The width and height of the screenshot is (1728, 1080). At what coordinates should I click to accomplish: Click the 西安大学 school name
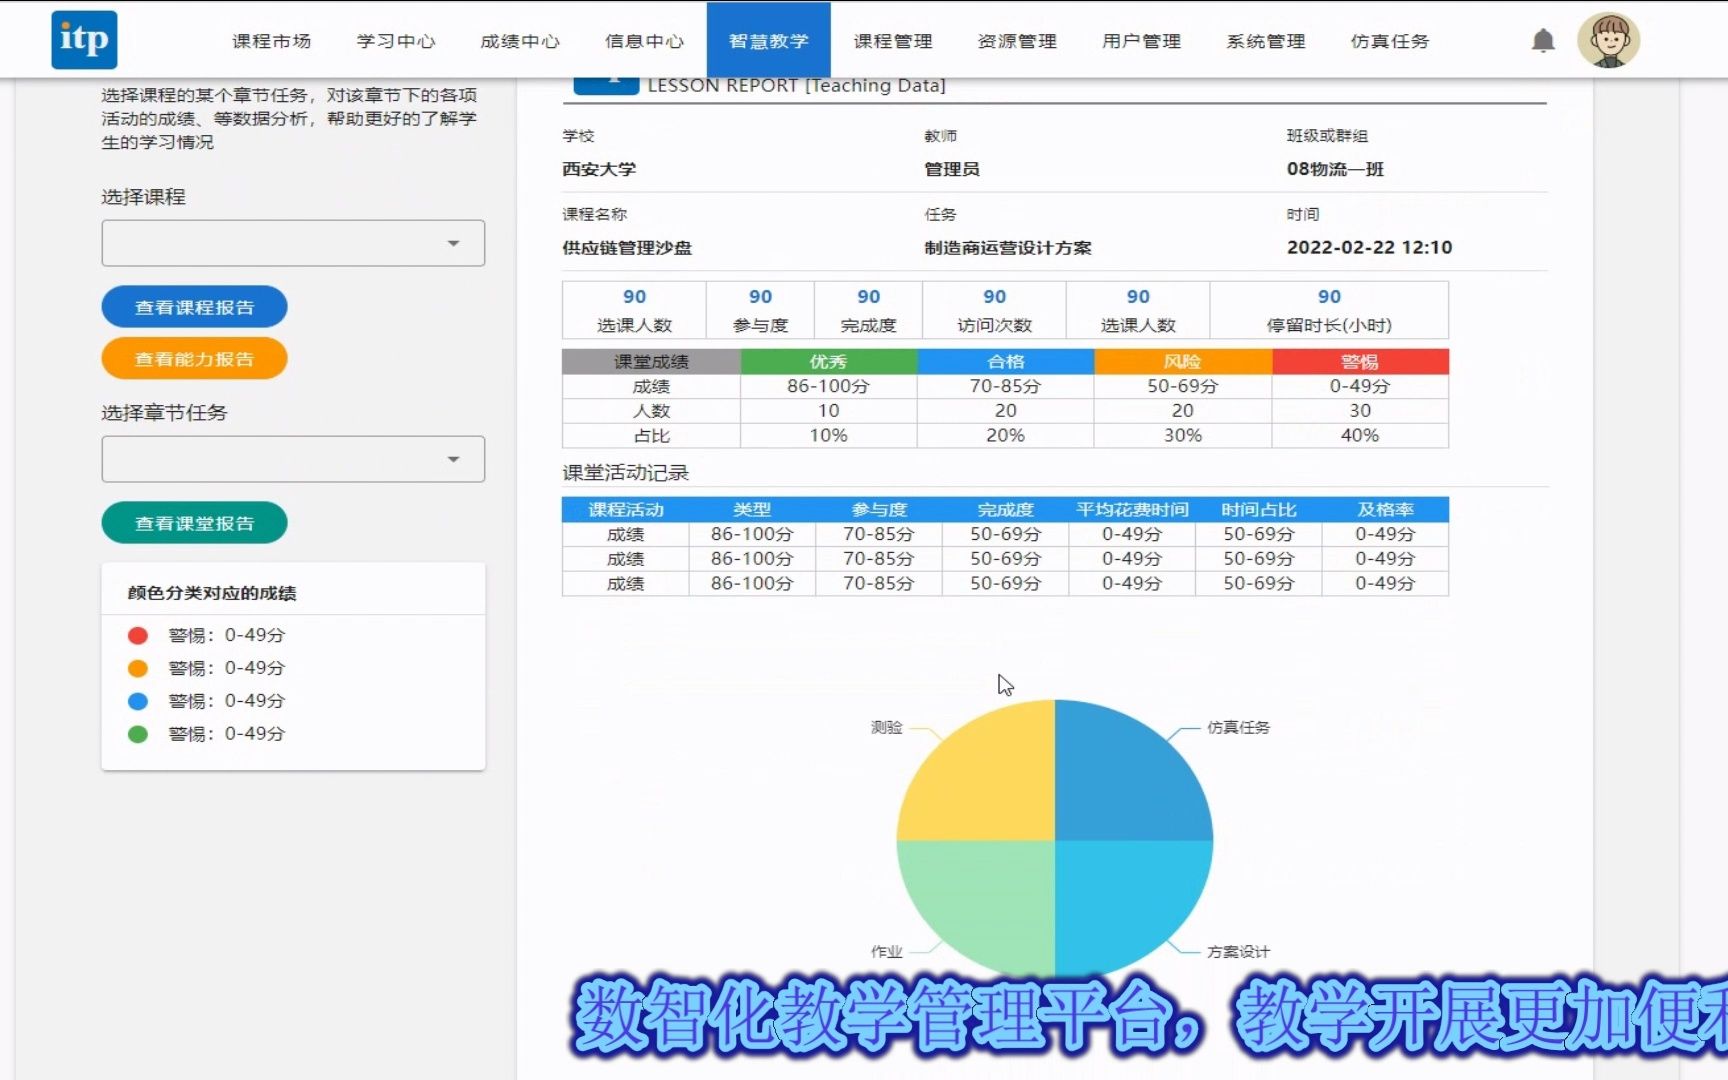coord(599,169)
